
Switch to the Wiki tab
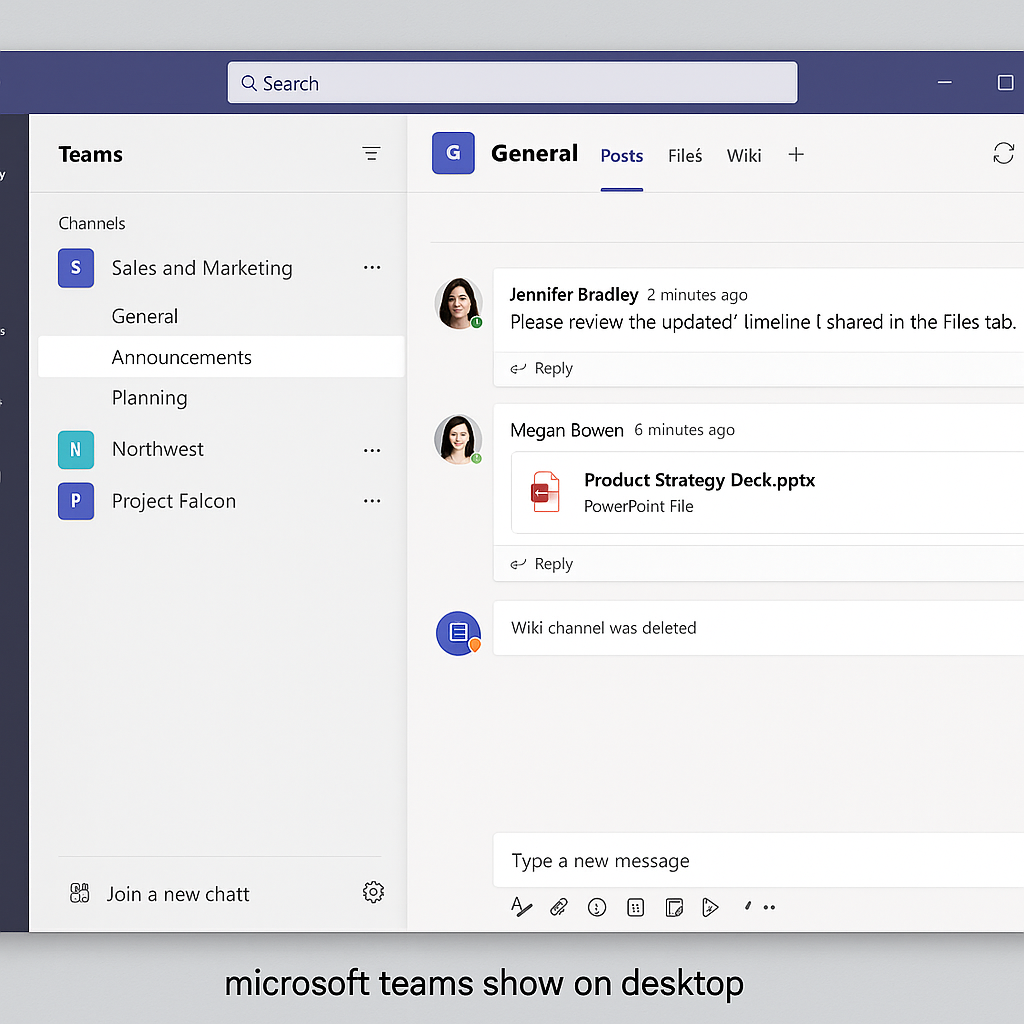coord(744,155)
